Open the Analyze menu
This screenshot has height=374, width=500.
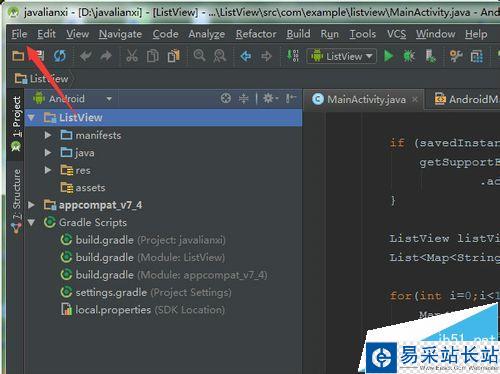pos(207,34)
